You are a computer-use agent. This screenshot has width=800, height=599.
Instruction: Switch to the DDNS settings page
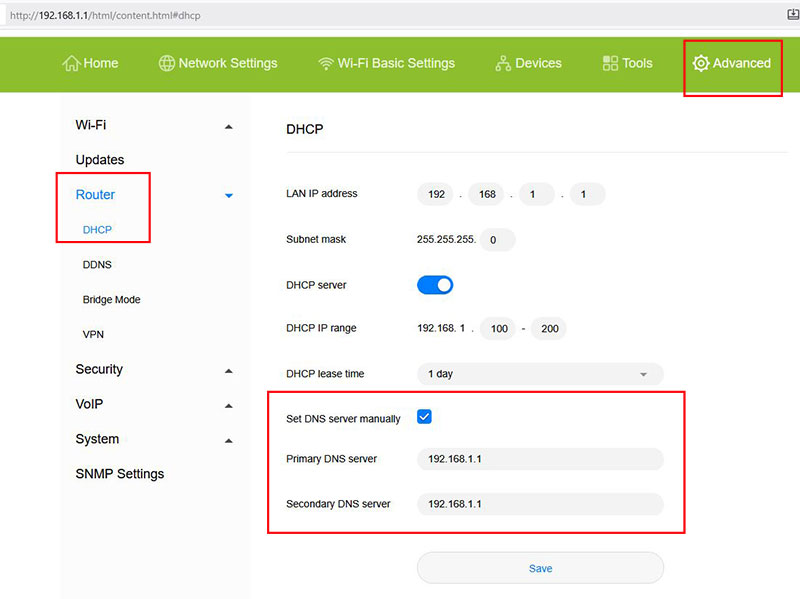(x=96, y=264)
